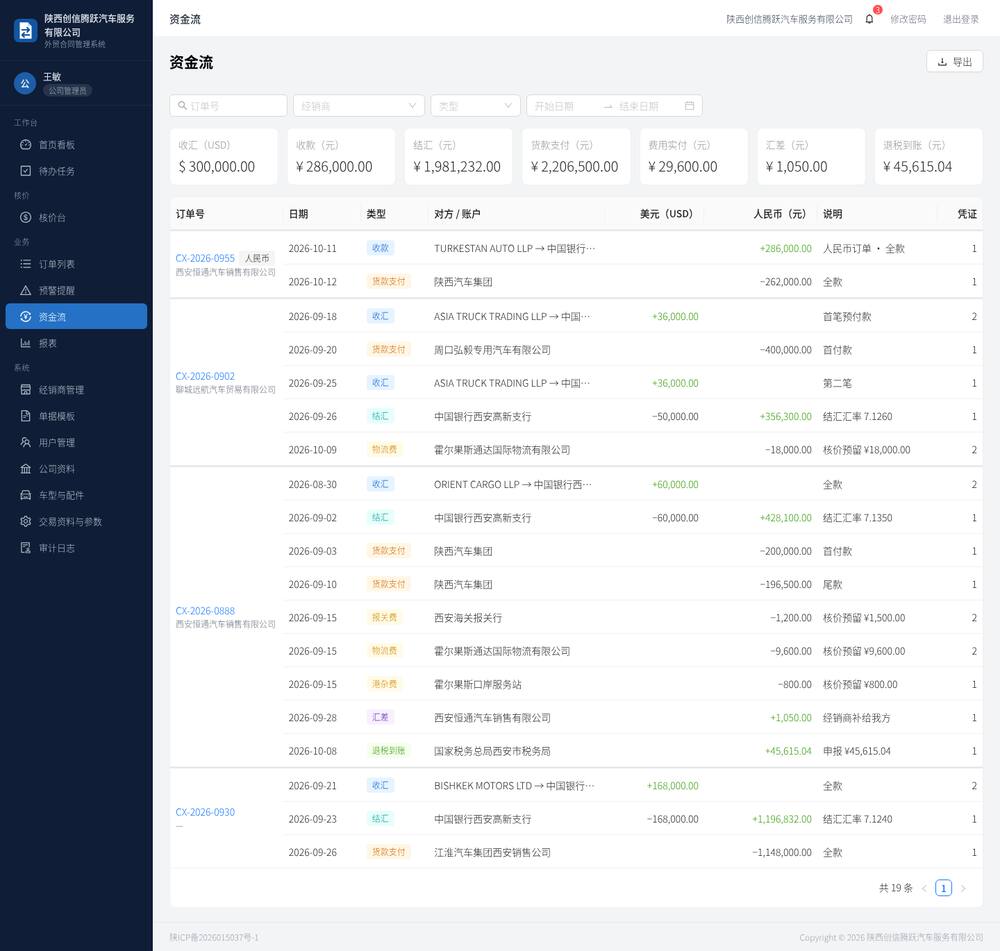Click the next page arrow
Image resolution: width=1000 pixels, height=951 pixels.
point(963,888)
